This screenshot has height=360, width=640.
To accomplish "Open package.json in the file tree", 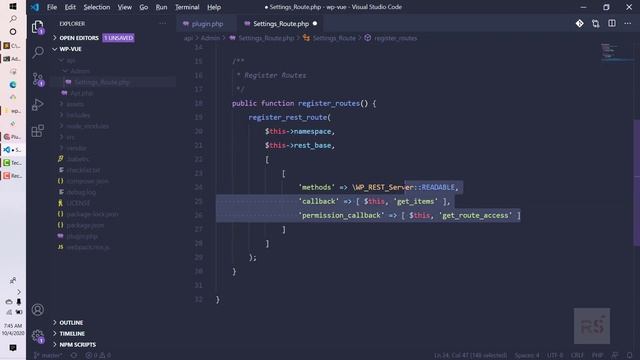I will 85,225.
